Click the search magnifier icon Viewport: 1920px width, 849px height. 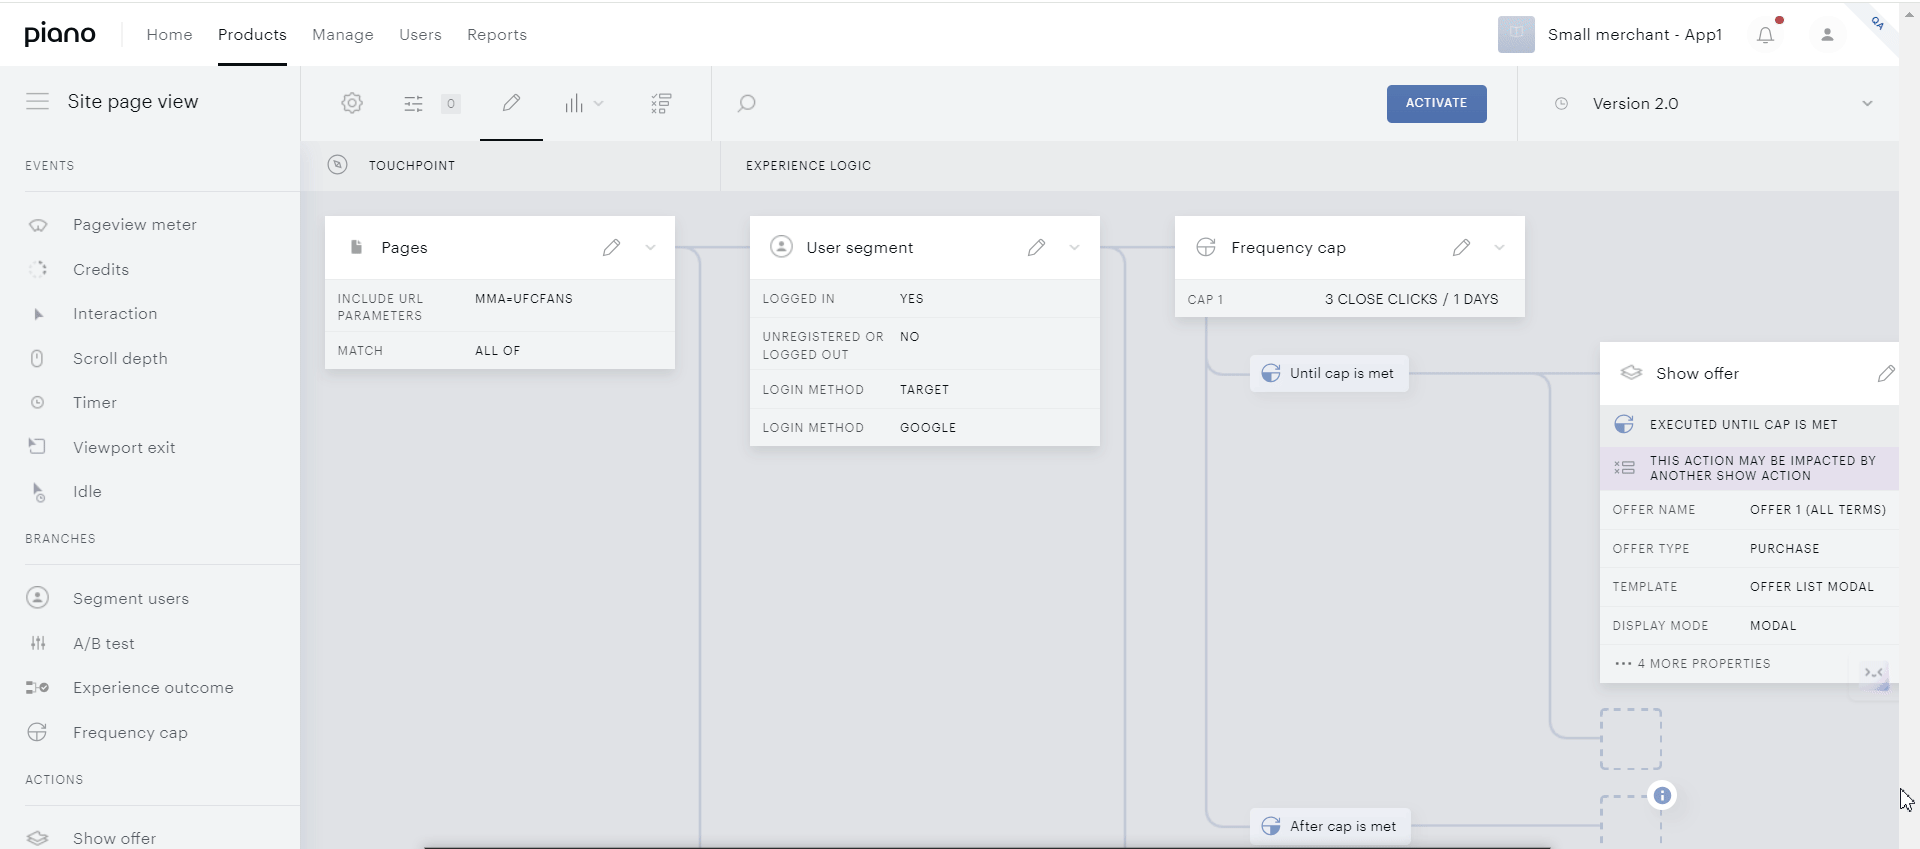746,103
